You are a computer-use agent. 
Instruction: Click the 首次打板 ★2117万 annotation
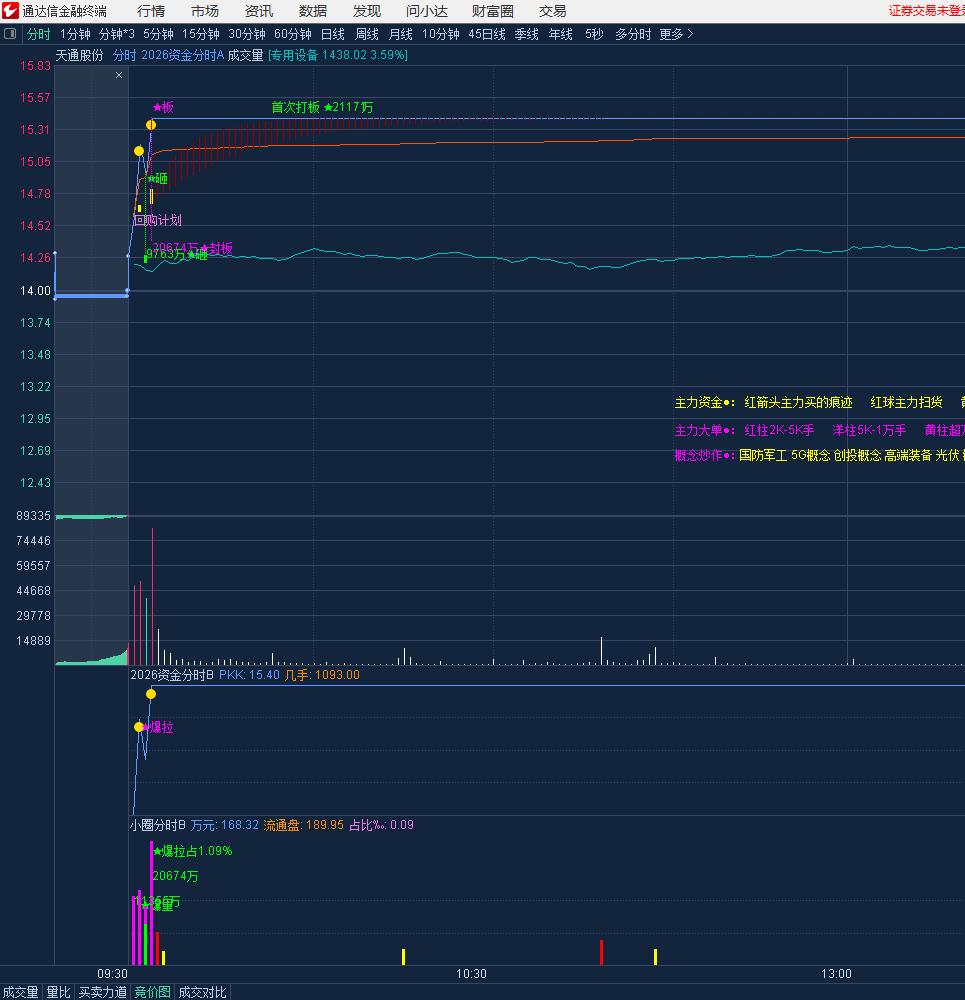point(322,107)
